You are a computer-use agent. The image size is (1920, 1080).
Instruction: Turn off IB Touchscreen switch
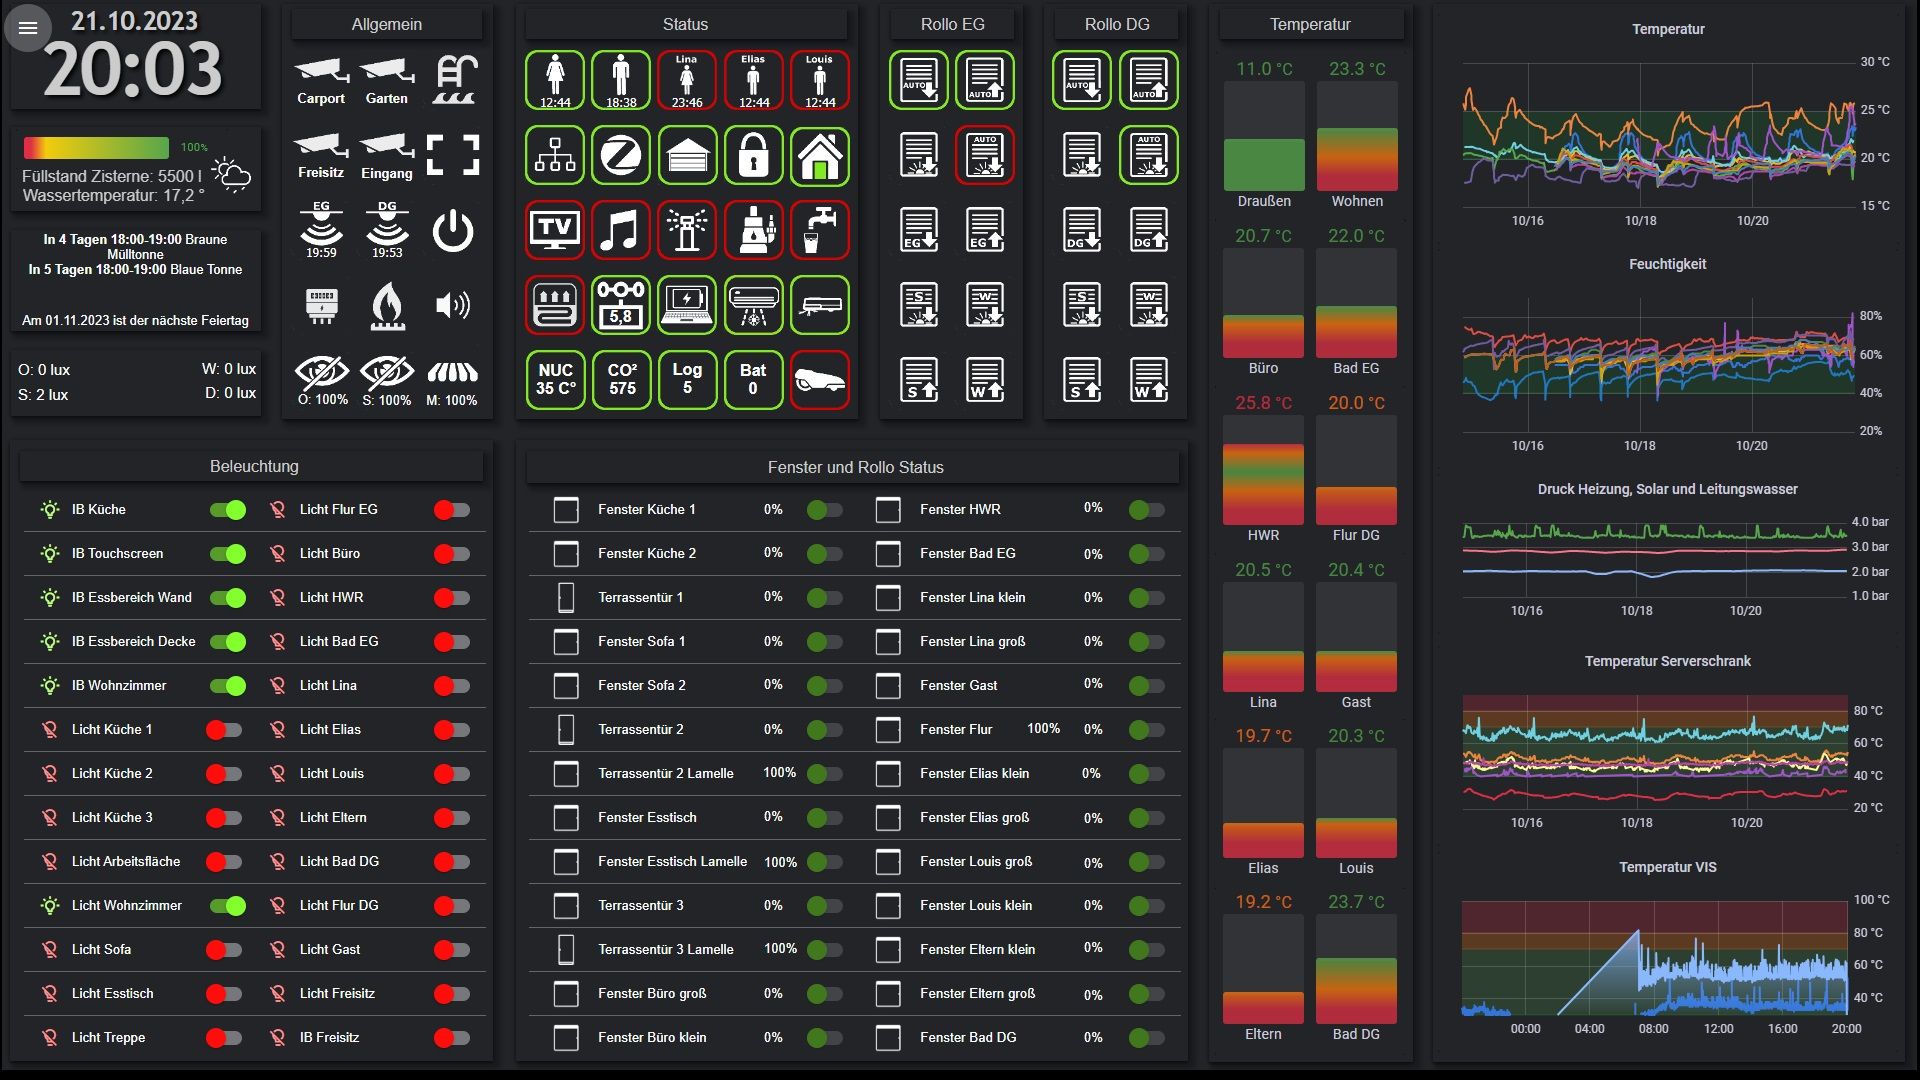pyautogui.click(x=228, y=554)
